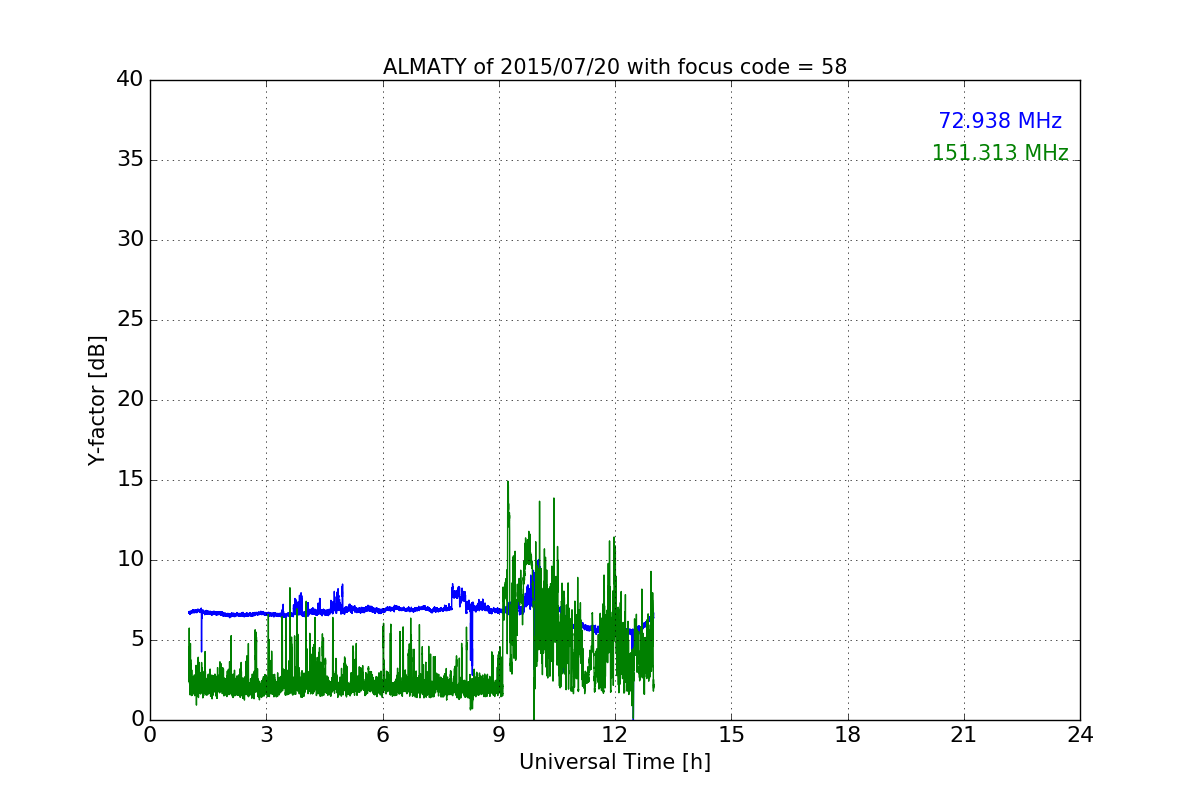Click the y-axis tick label '5'
Image resolution: width=1200 pixels, height=800 pixels.
coord(137,640)
